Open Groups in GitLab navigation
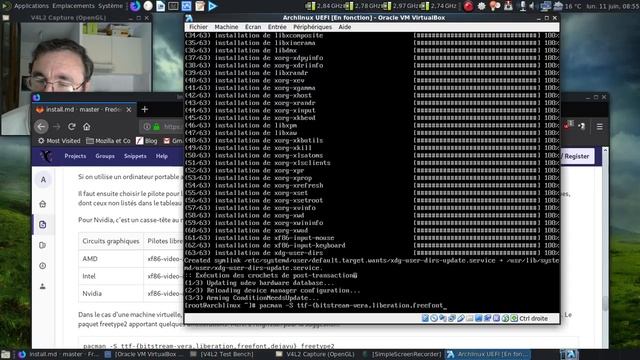The width and height of the screenshot is (640, 360). (105, 156)
